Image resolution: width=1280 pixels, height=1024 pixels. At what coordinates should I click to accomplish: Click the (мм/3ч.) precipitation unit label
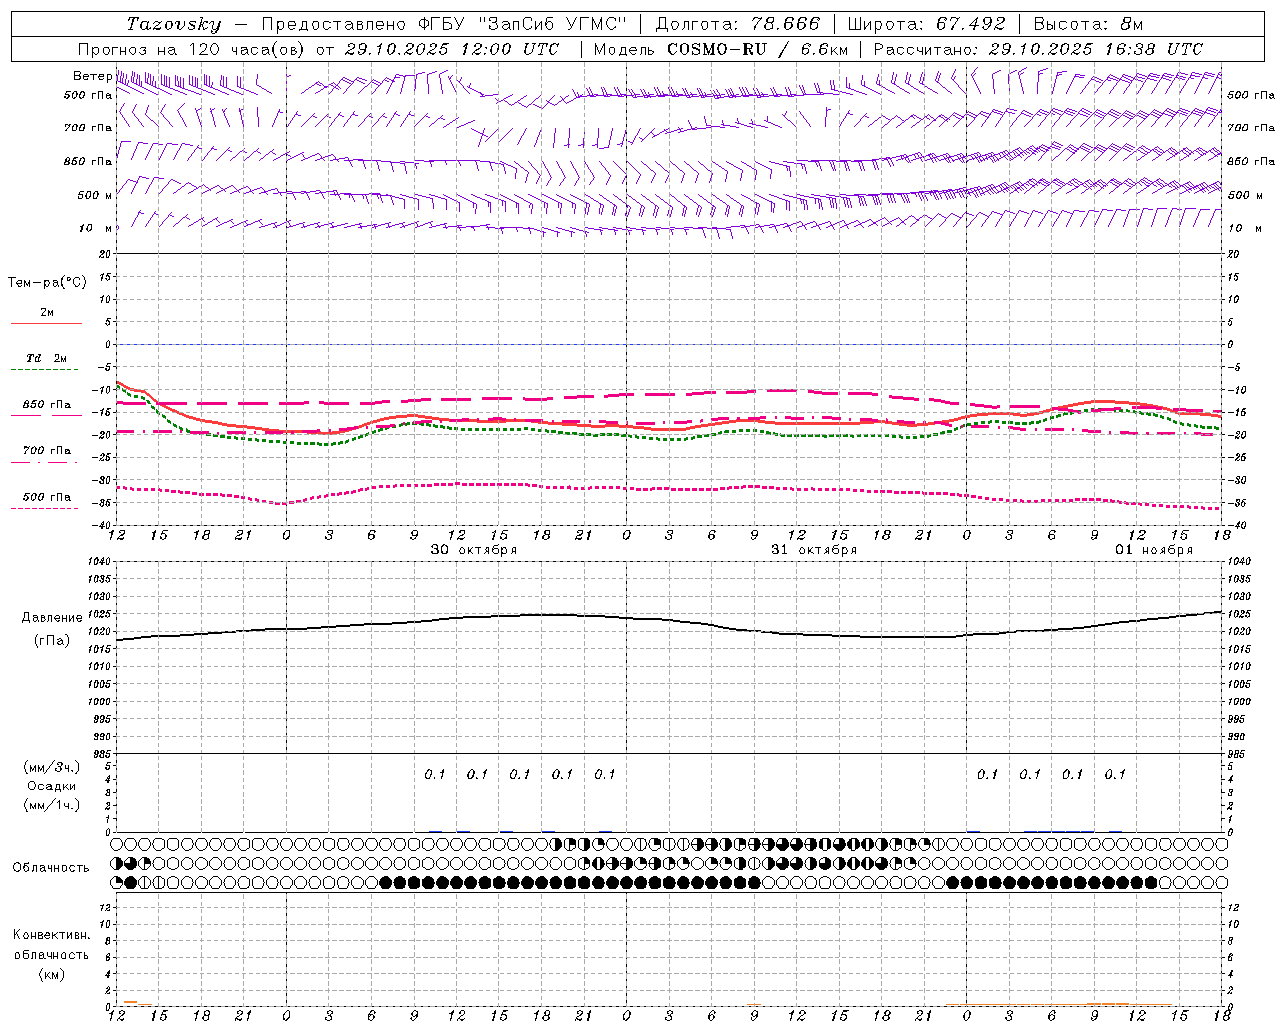tap(52, 767)
